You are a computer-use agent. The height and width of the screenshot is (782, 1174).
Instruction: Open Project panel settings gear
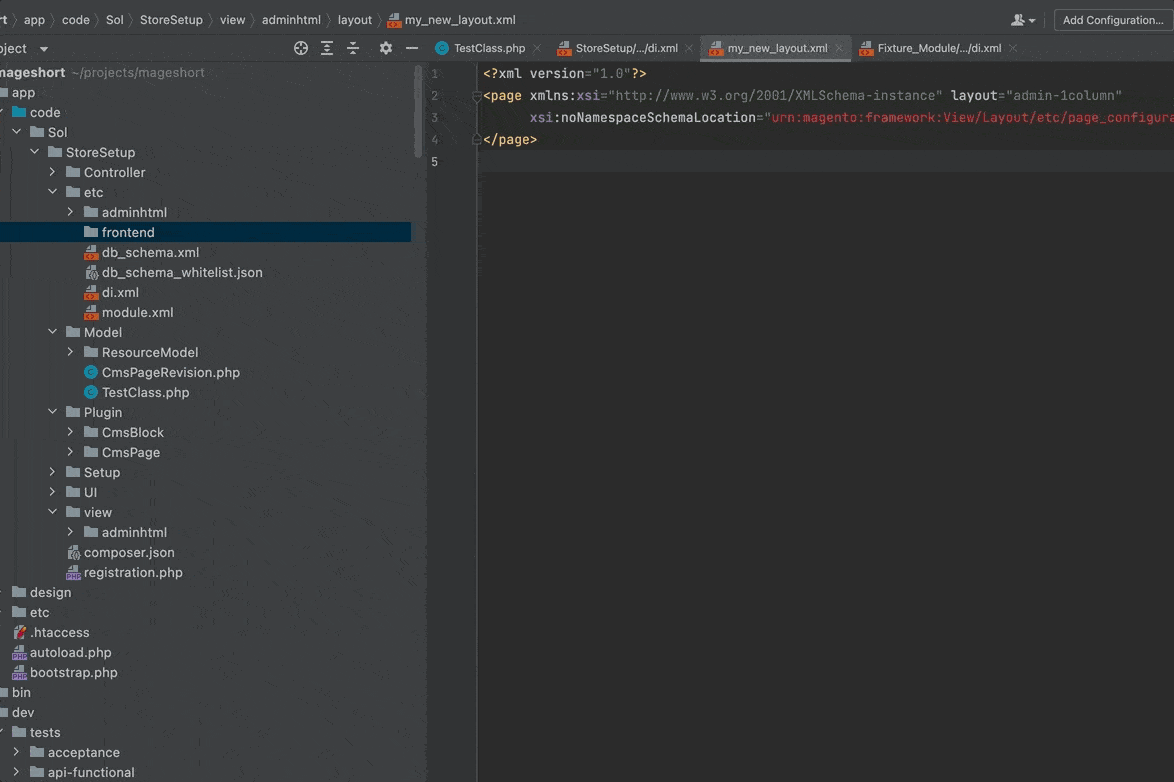tap(386, 48)
